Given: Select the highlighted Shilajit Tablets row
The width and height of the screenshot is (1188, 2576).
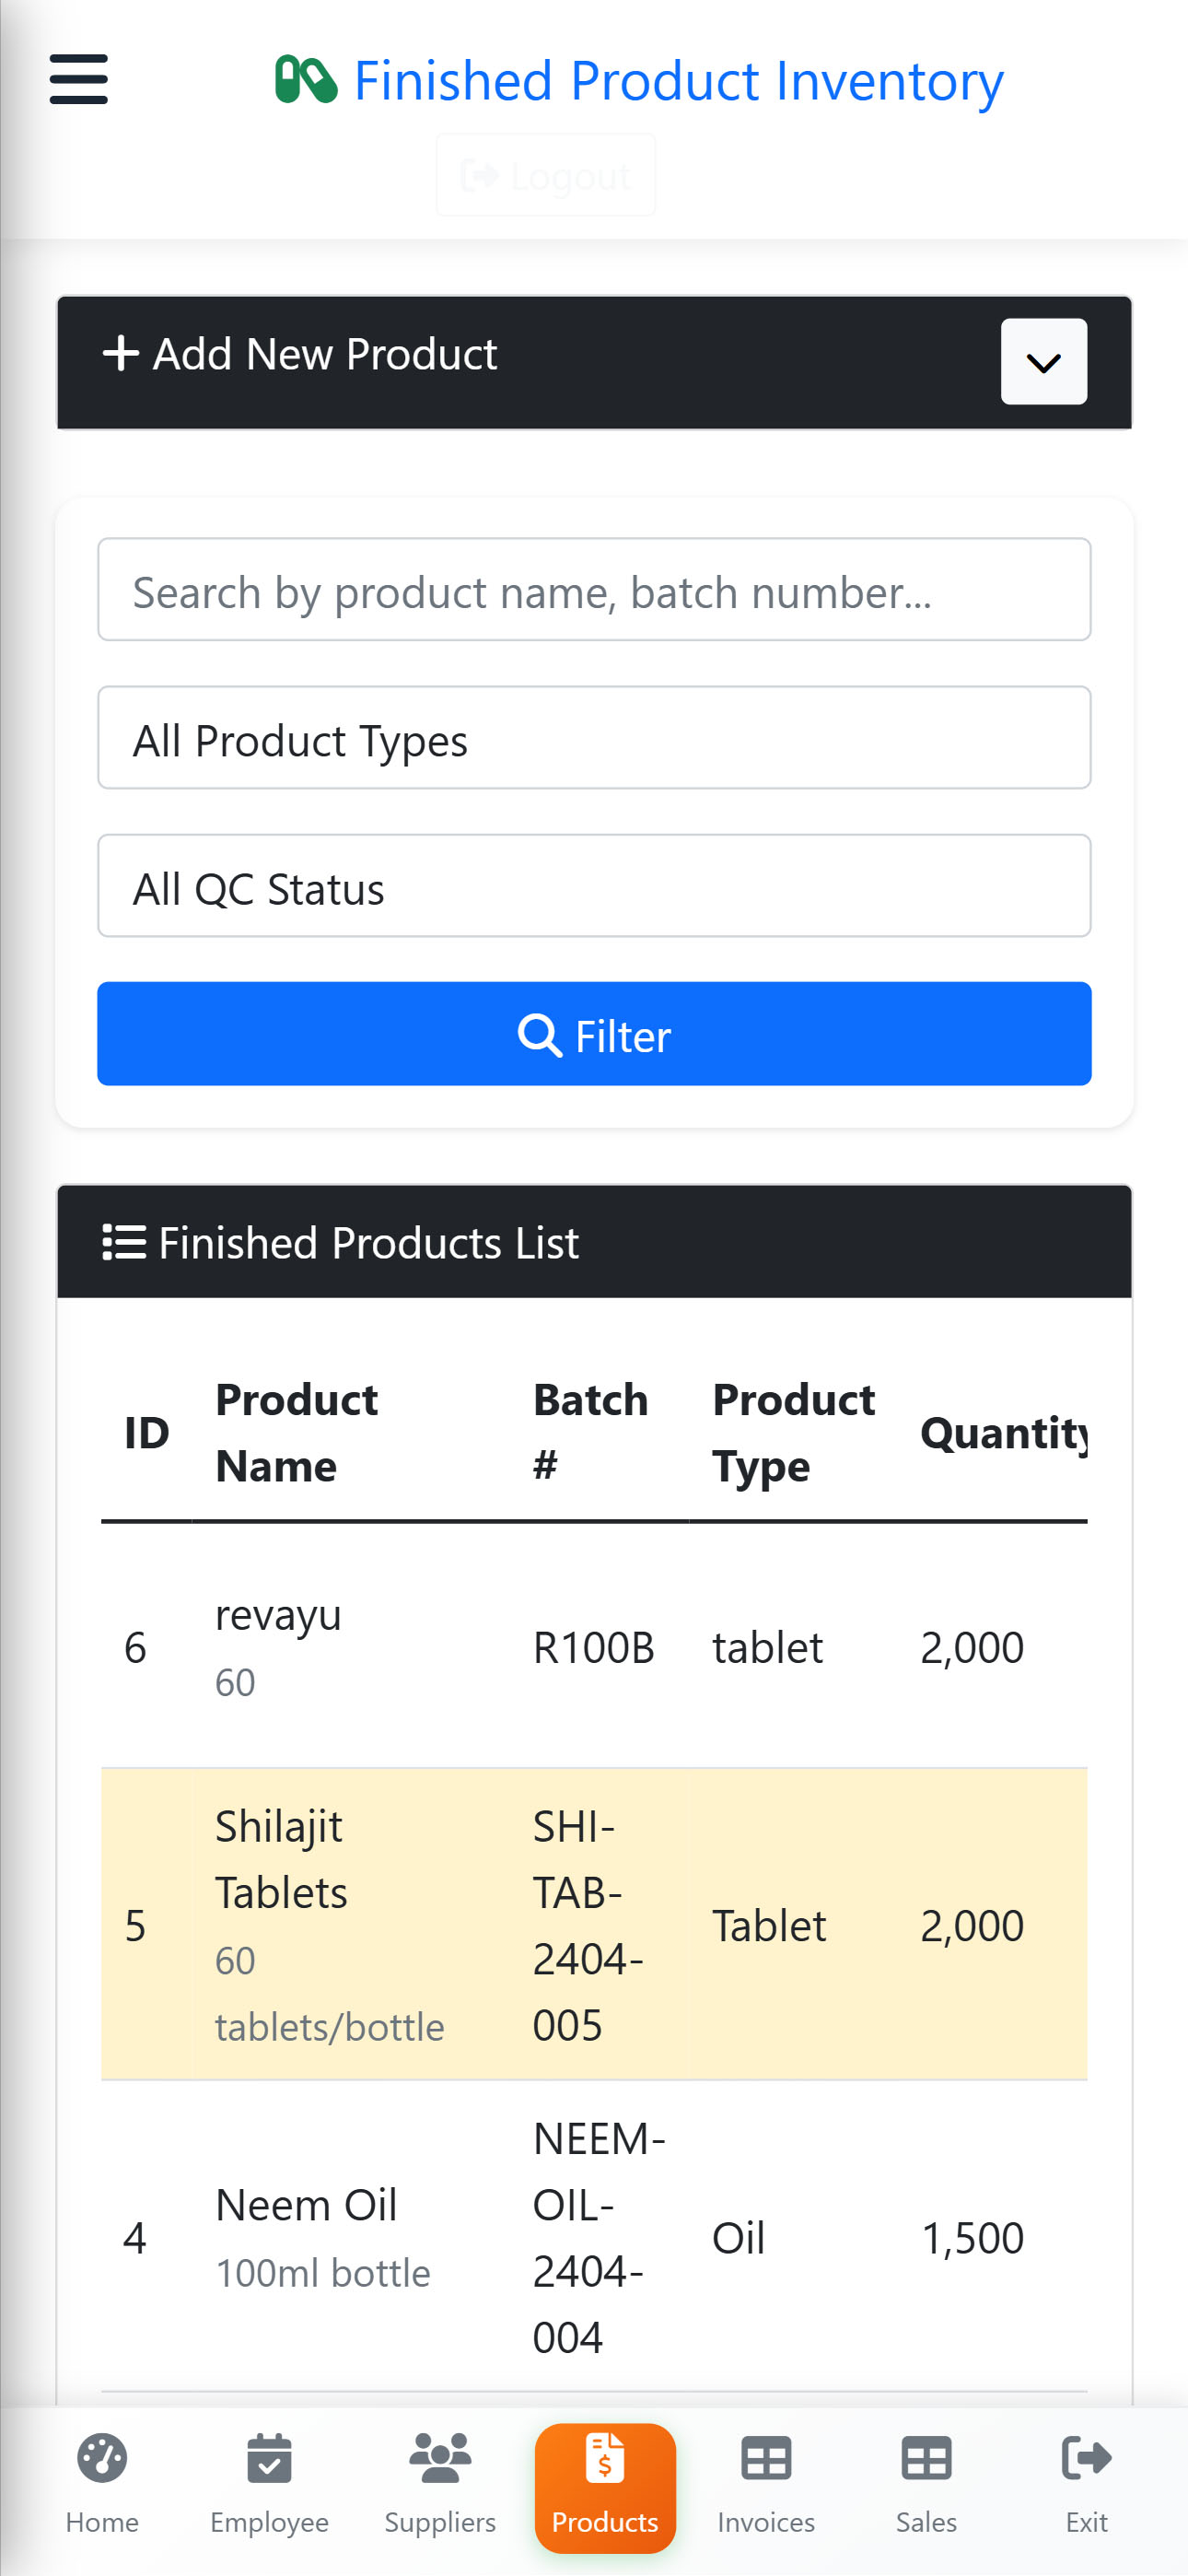Looking at the screenshot, I should 594,1925.
